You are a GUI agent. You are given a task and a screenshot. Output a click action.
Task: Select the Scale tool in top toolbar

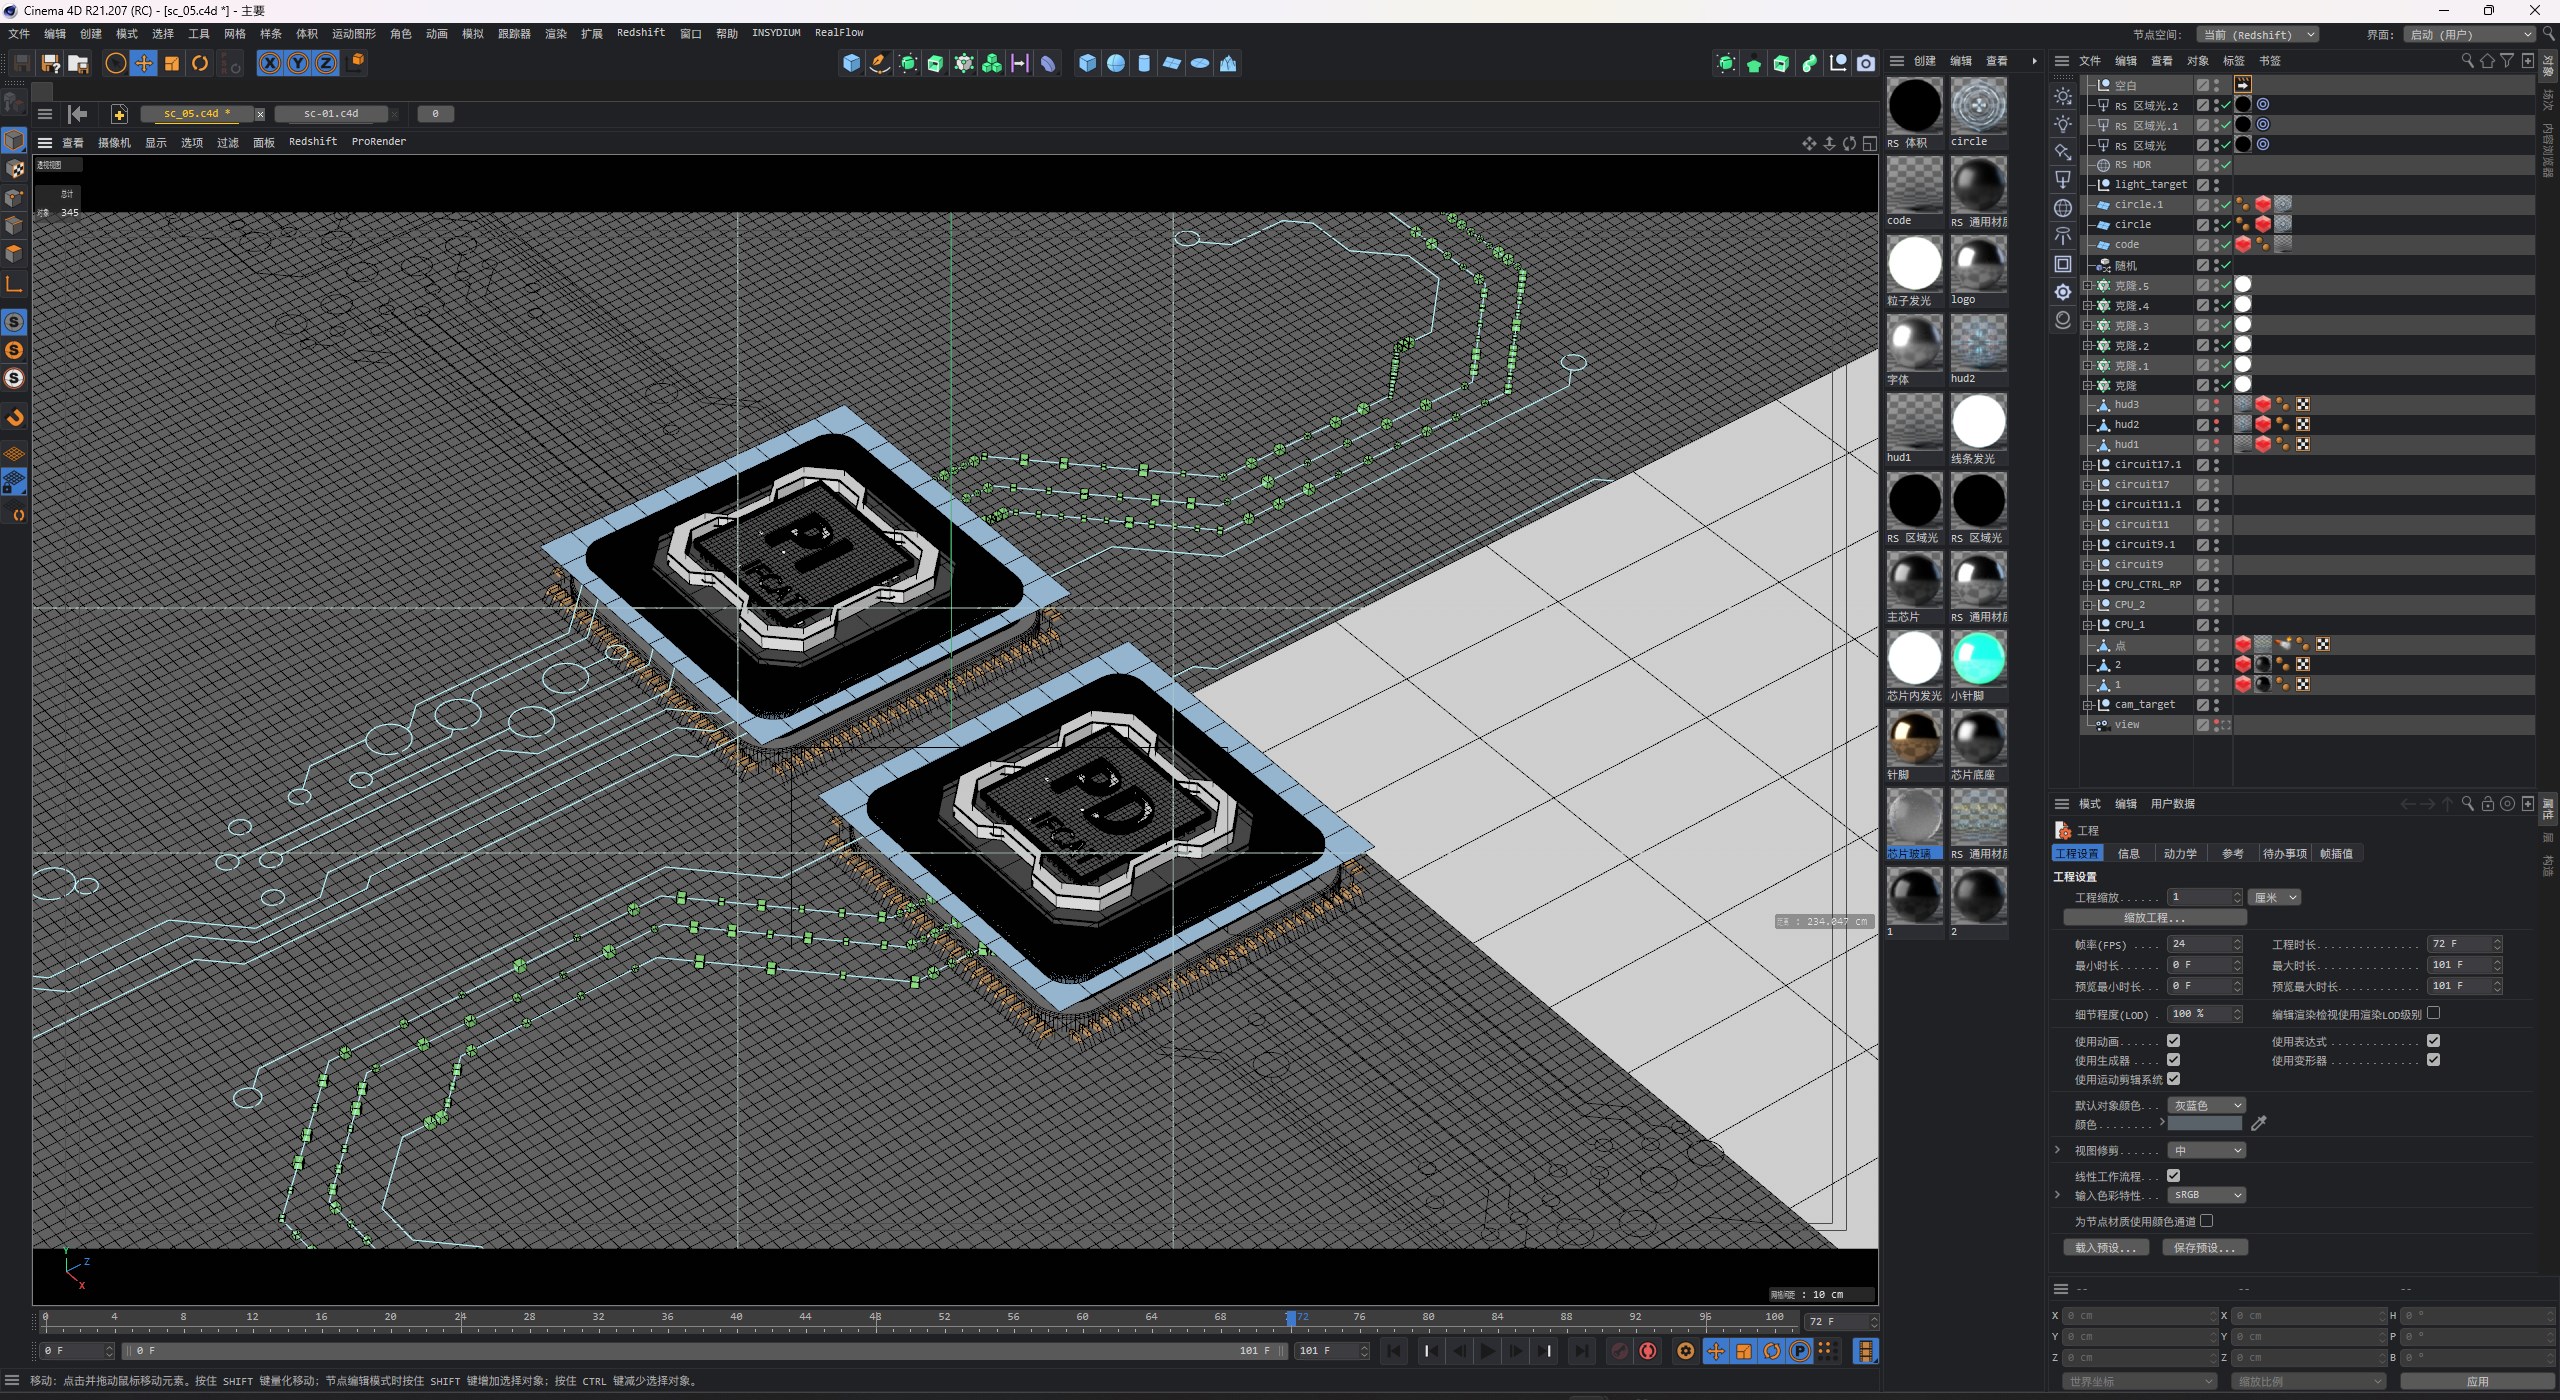click(172, 64)
